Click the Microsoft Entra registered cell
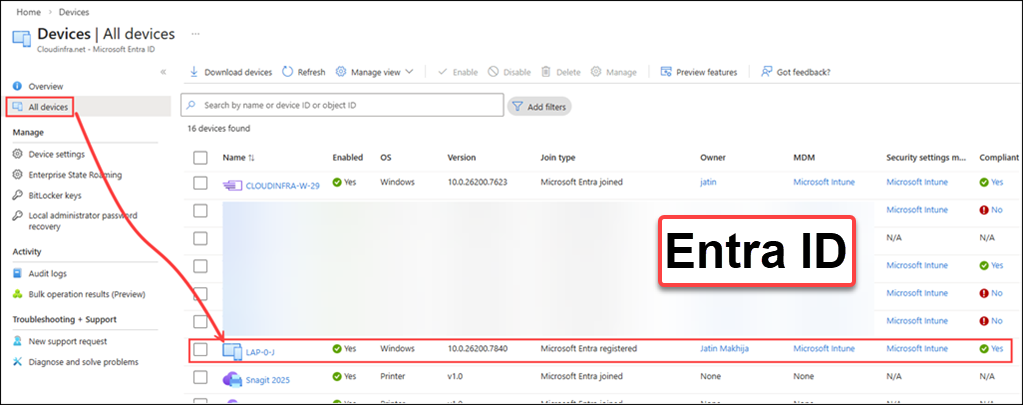This screenshot has width=1023, height=405. coord(588,349)
